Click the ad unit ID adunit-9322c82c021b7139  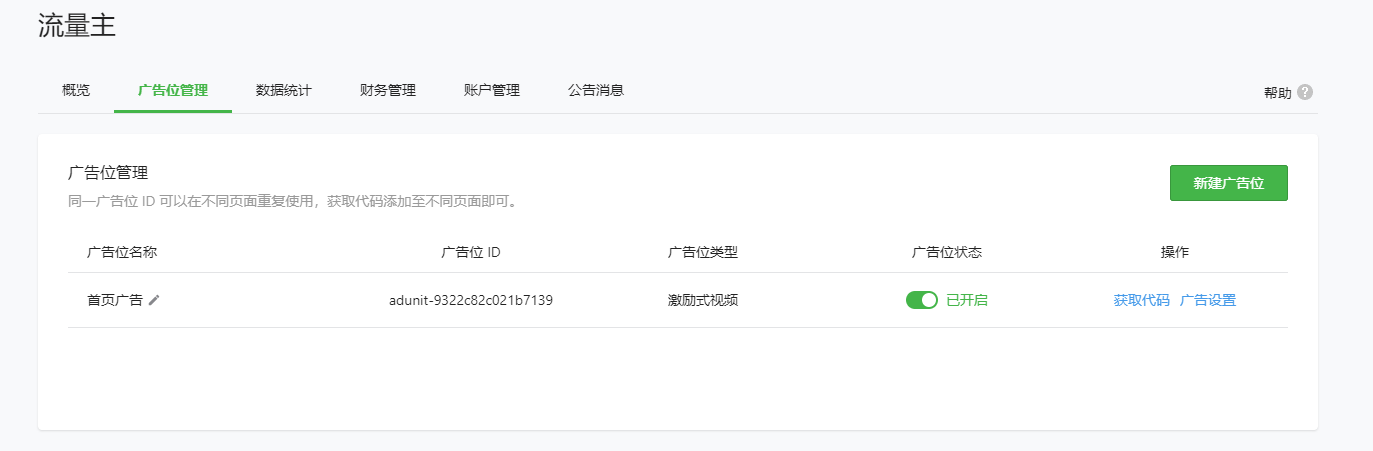471,300
